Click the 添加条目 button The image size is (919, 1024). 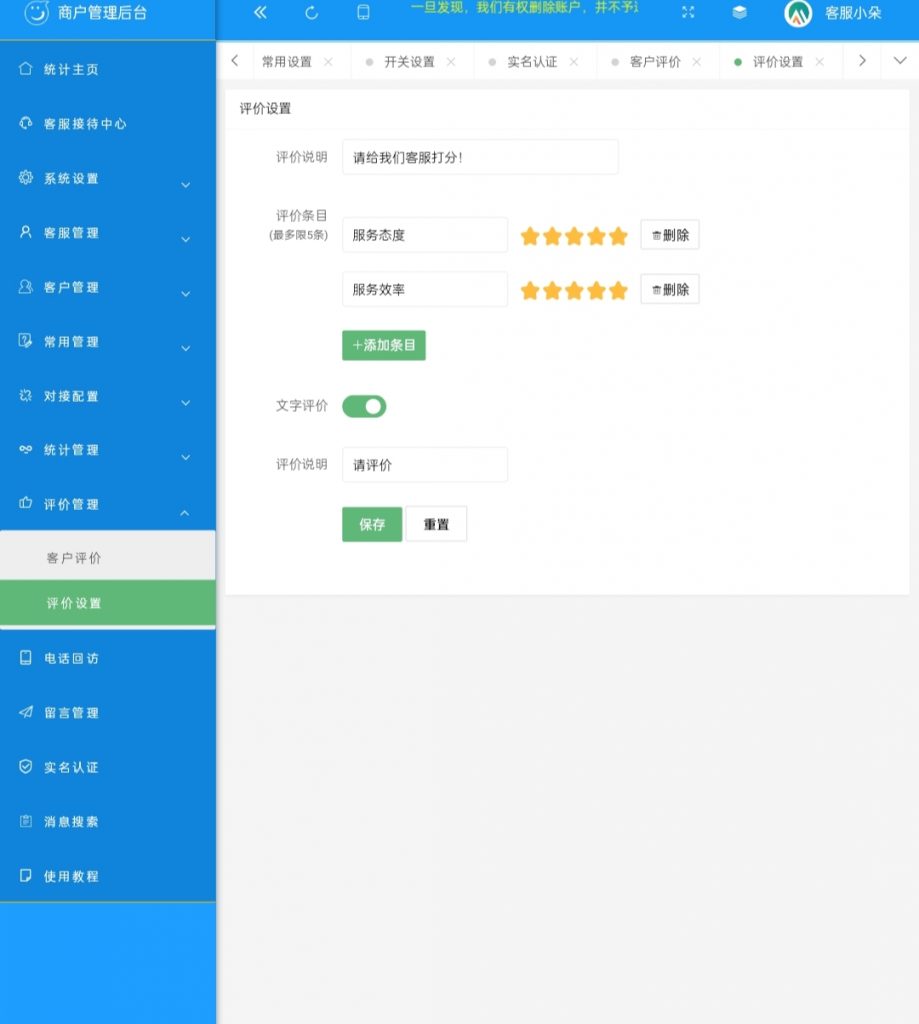(384, 345)
